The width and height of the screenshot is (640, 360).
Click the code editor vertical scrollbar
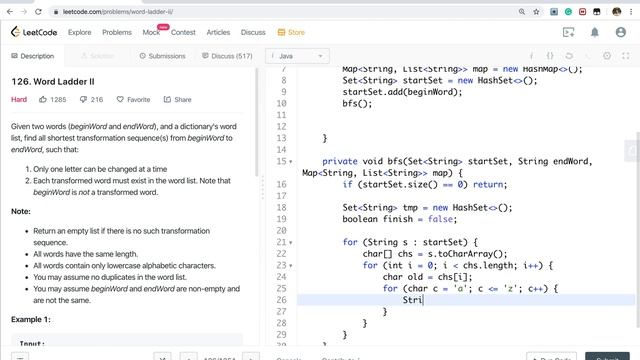[x=637, y=229]
